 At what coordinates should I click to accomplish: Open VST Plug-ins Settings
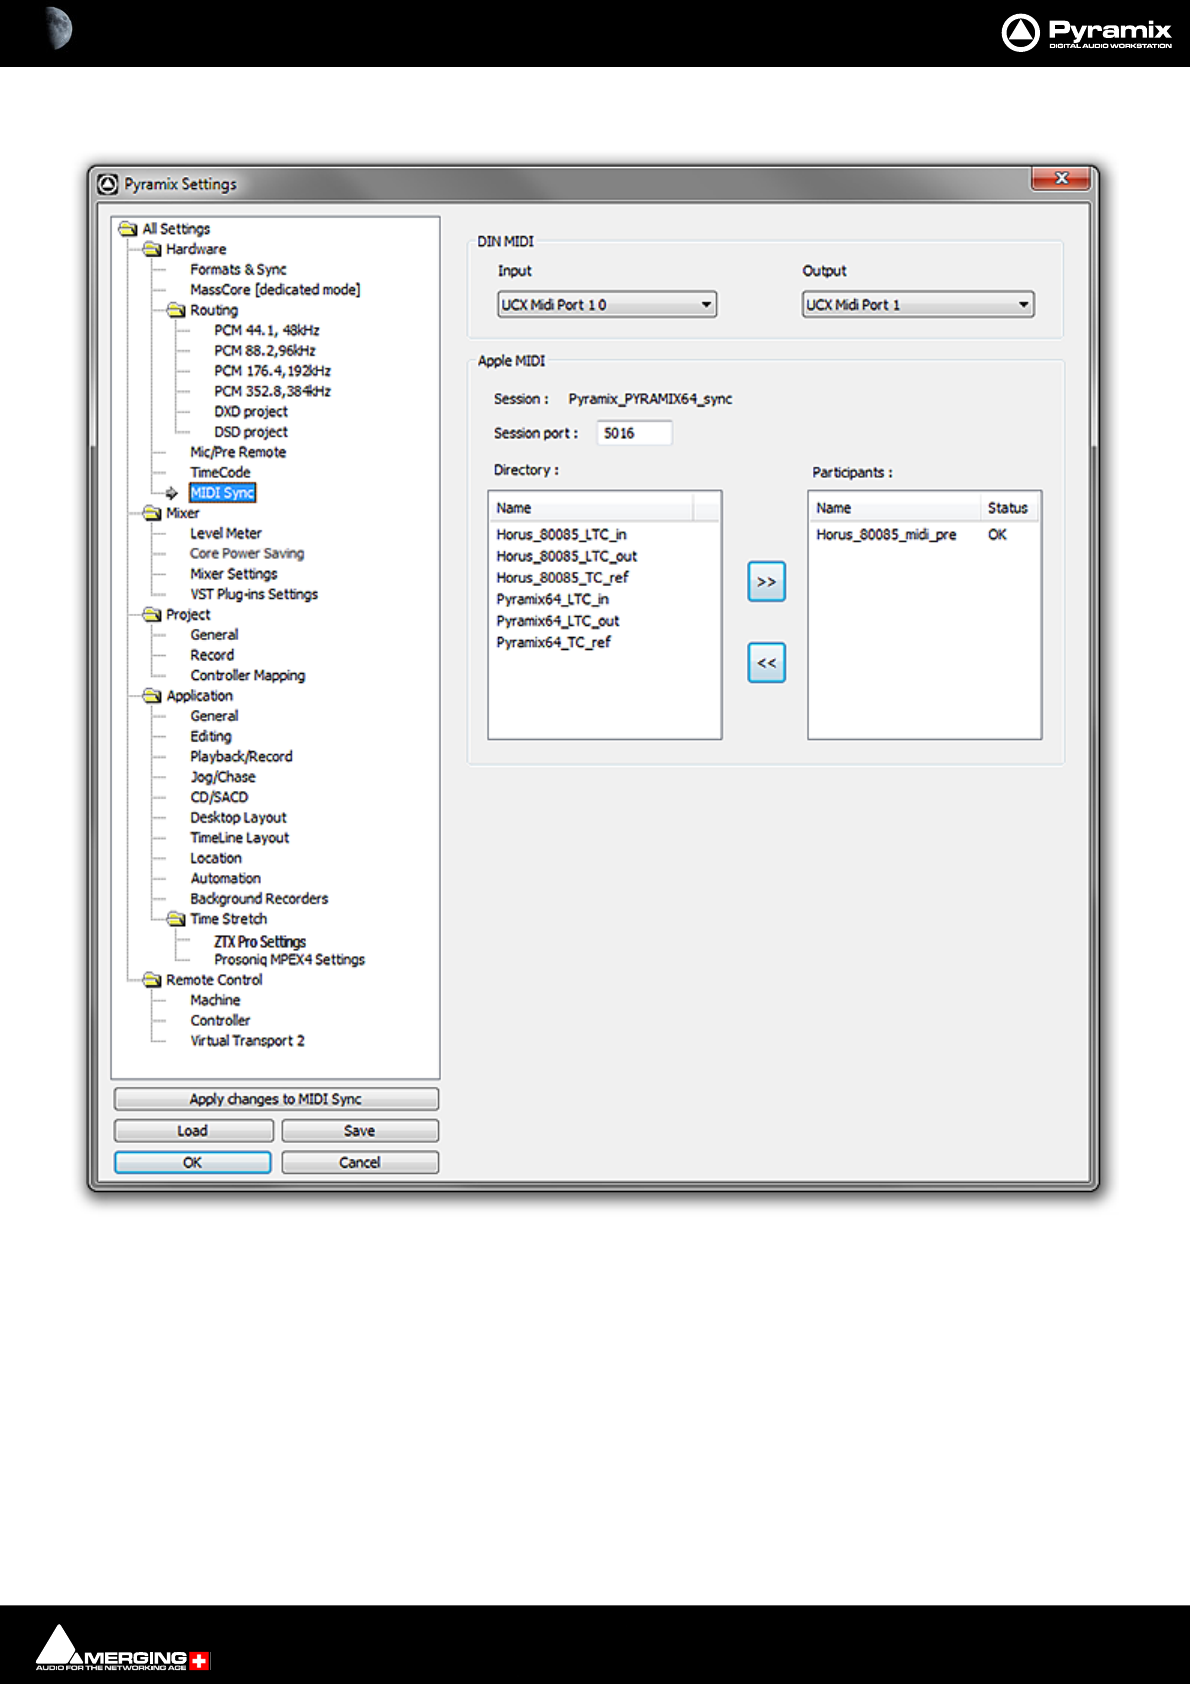pyautogui.click(x=254, y=594)
